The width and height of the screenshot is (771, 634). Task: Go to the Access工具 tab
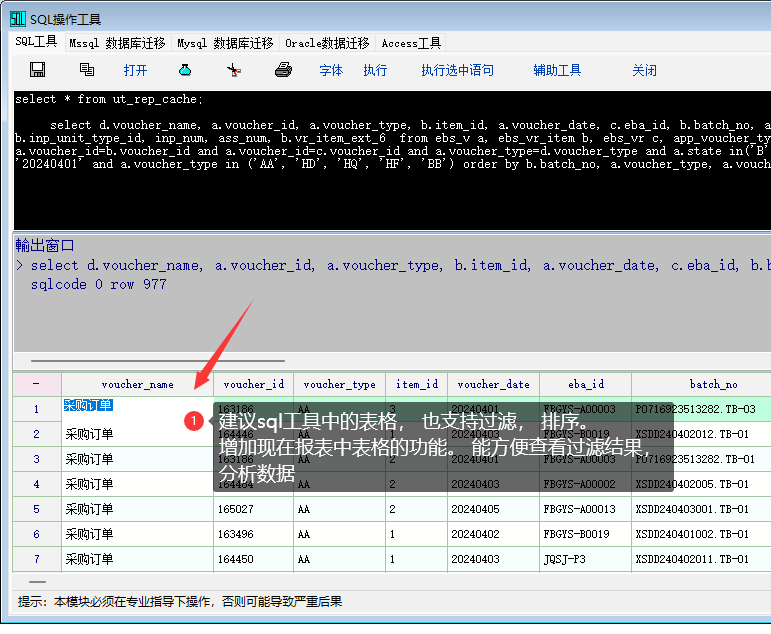(411, 43)
